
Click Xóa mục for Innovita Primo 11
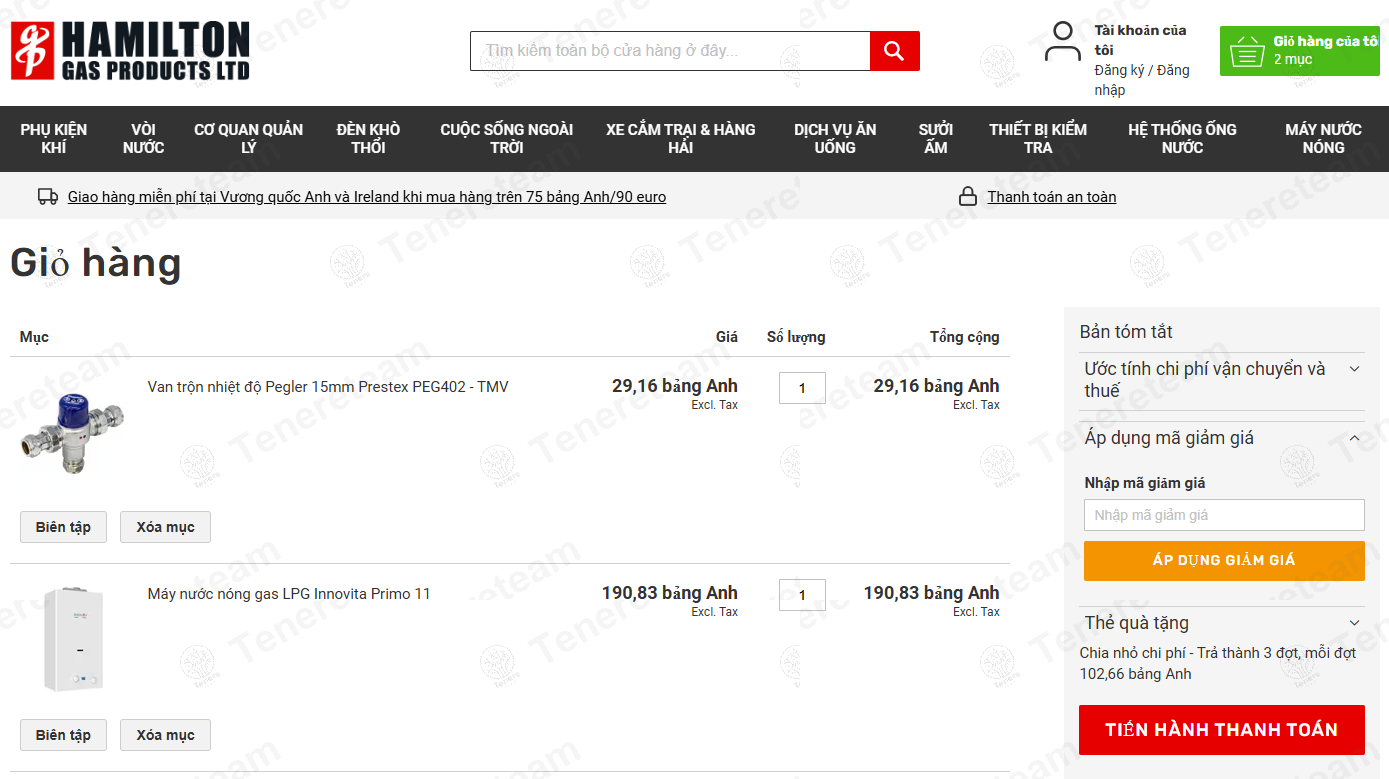click(x=166, y=735)
